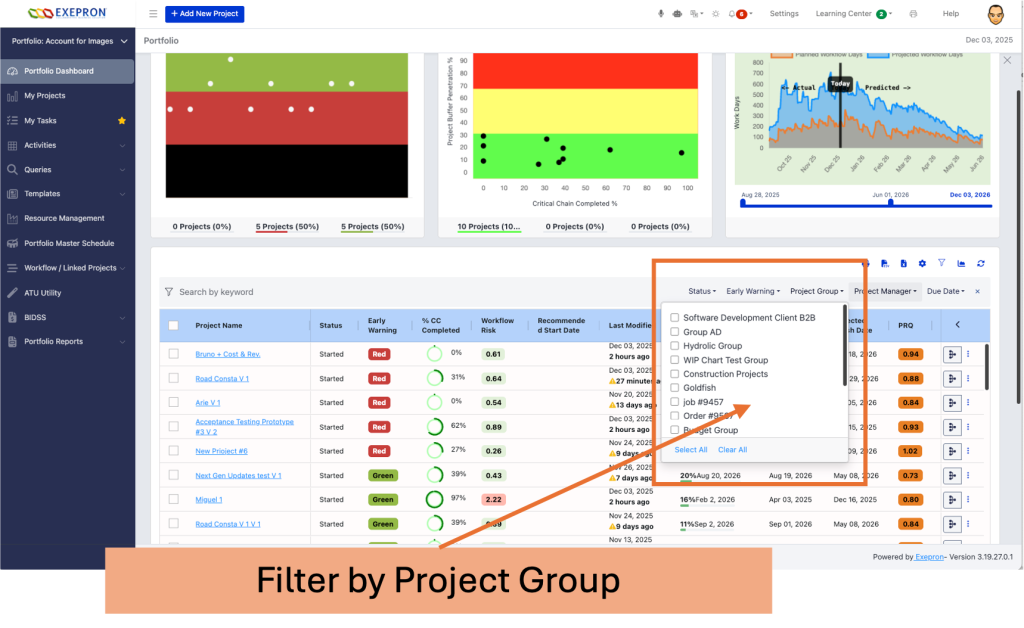Click the microphone icon in top bar
The width and height of the screenshot is (1024, 628).
click(660, 14)
